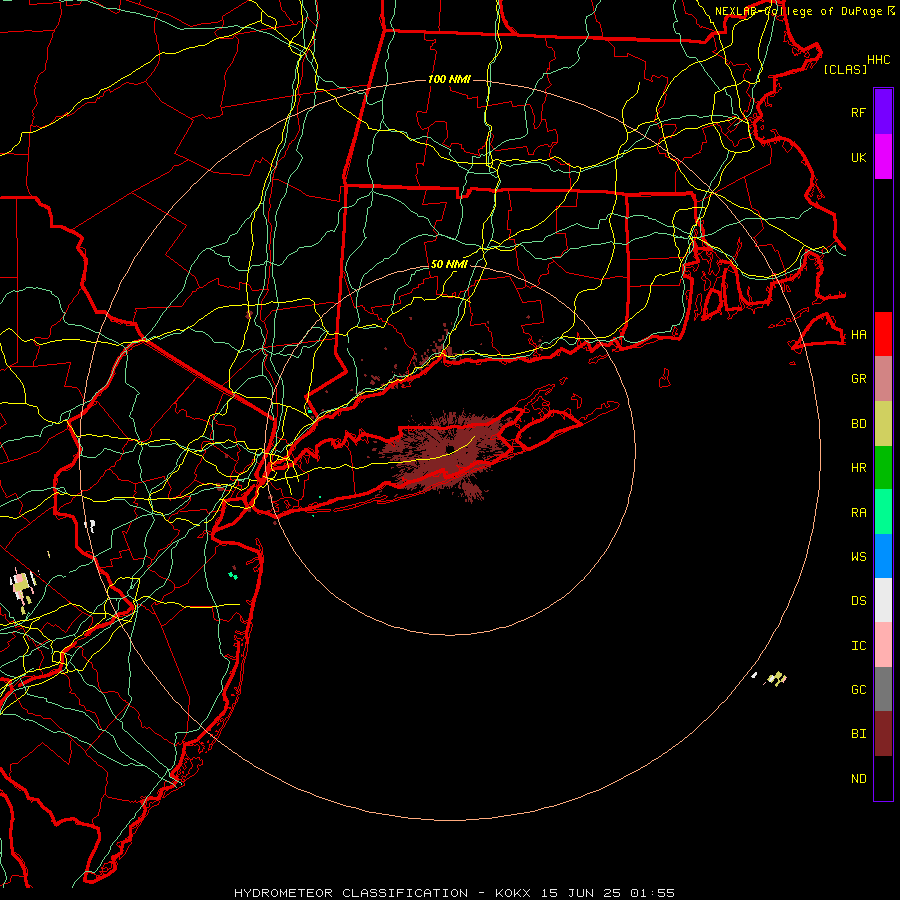This screenshot has width=900, height=900.
Task: Click the "50 NMI" range ring label
Action: coord(449,264)
